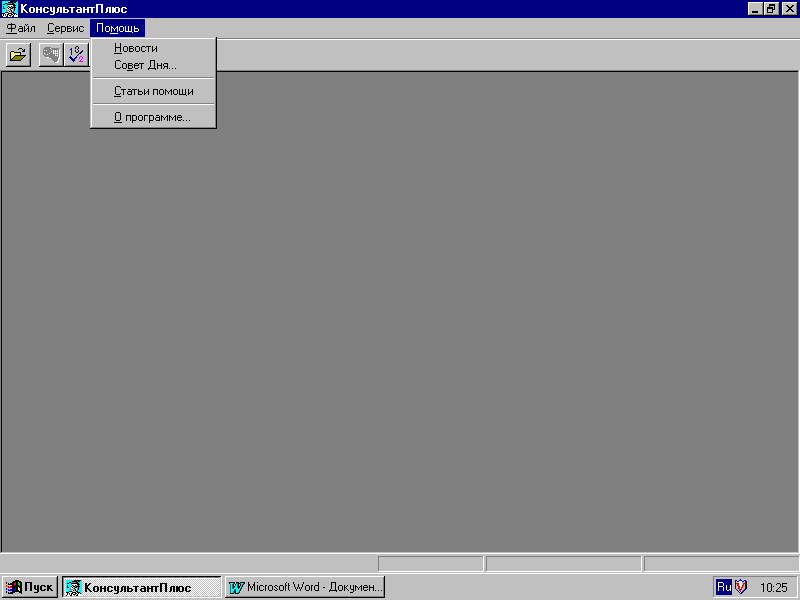Click the 10:25 clock in tray
Screen dimensions: 800x600
[773, 588]
